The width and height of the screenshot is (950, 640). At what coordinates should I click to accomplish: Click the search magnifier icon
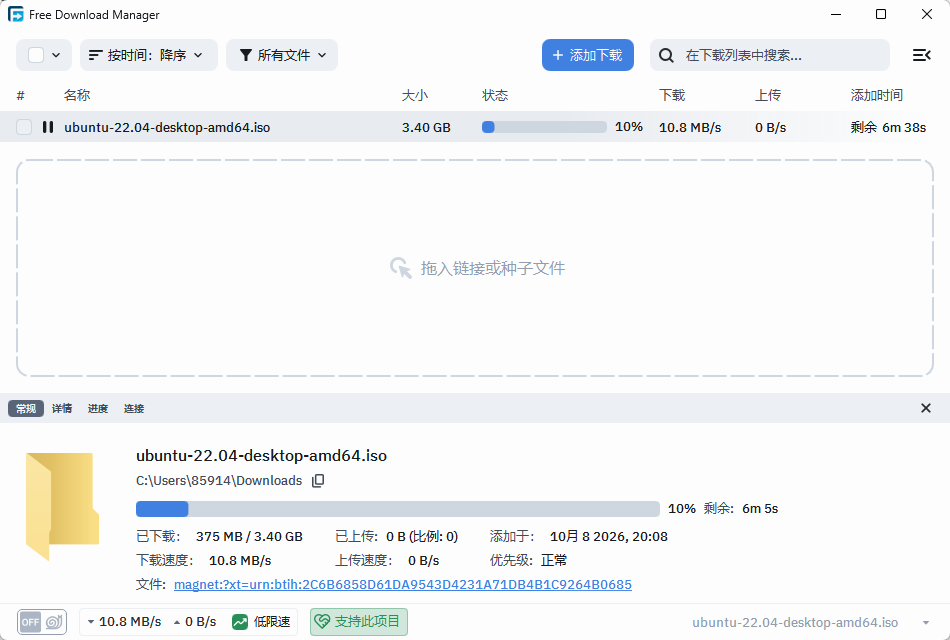coord(666,55)
